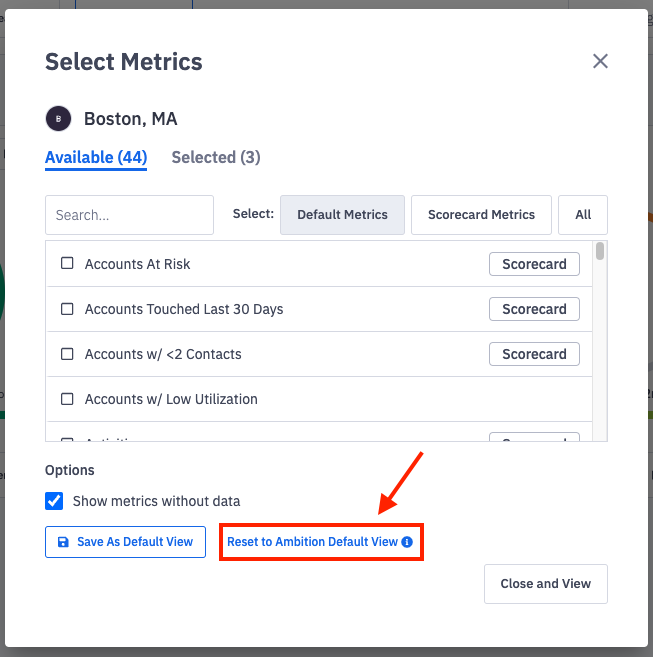Click Scorecard tag for Accounts At Risk
Viewport: 653px width, 657px height.
534,264
